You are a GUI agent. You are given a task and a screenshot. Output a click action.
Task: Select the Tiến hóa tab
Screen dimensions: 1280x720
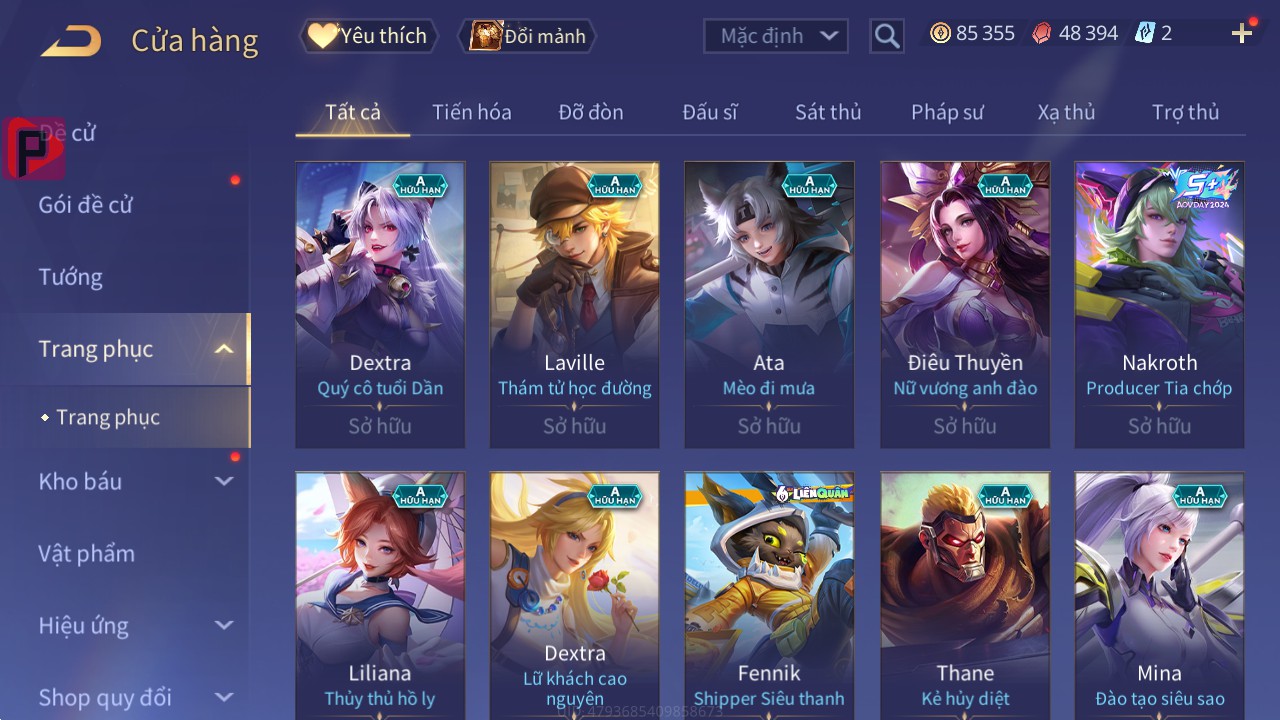pyautogui.click(x=472, y=112)
